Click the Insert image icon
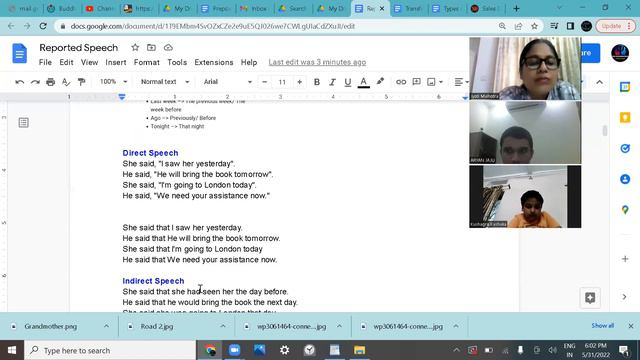 pos(431,82)
